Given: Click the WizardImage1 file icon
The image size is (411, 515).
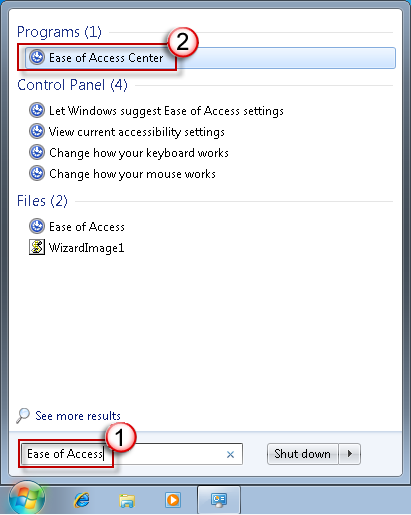Looking at the screenshot, I should [x=37, y=247].
